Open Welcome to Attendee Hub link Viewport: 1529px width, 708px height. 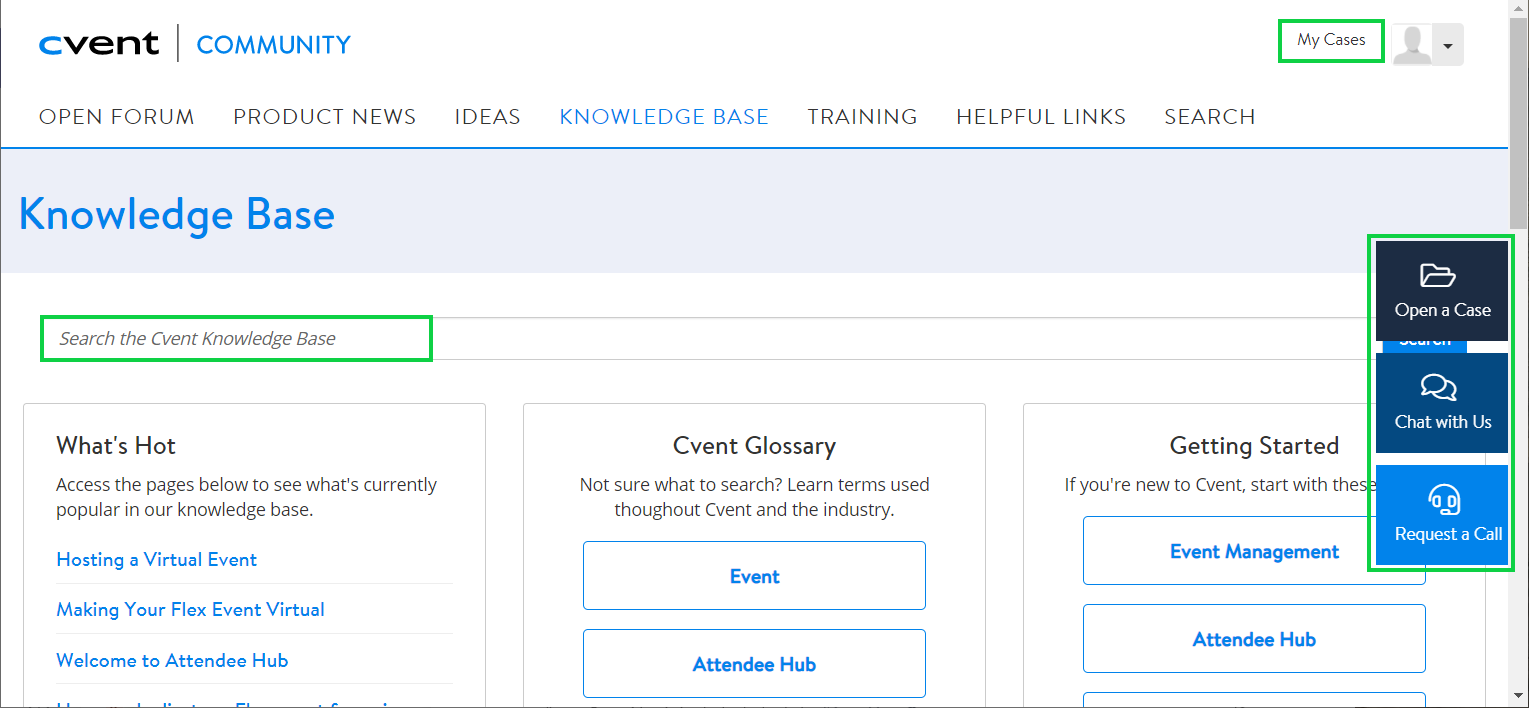click(172, 661)
